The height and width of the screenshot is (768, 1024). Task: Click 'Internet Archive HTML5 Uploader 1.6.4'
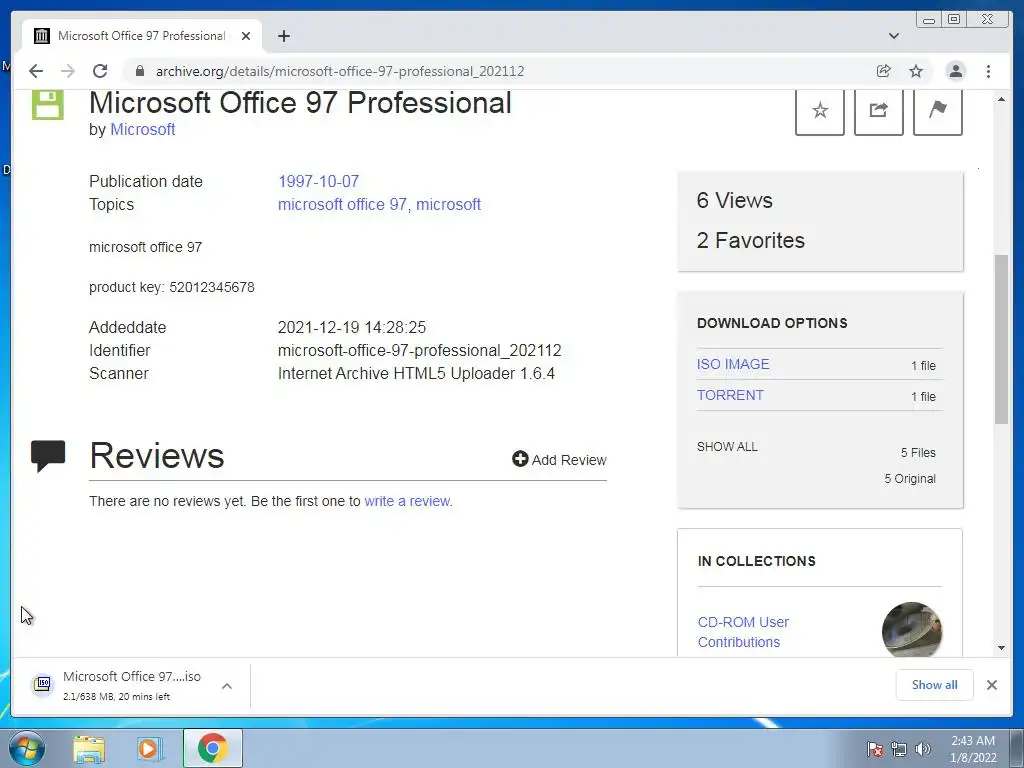(416, 373)
